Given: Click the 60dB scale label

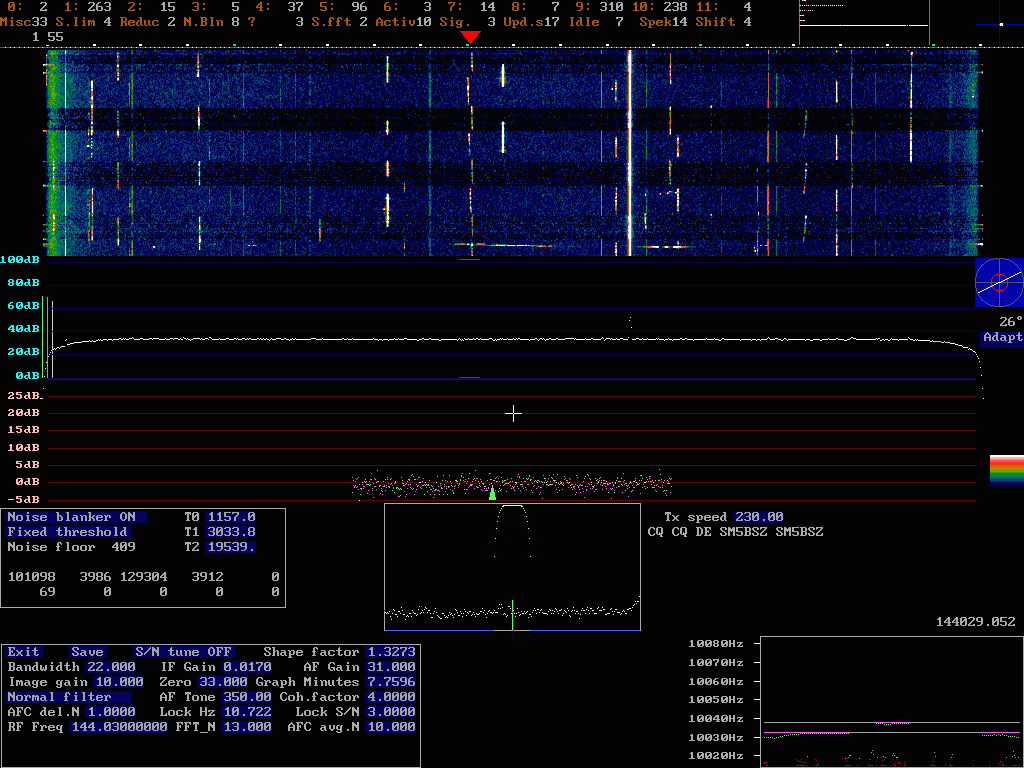Looking at the screenshot, I should pyautogui.click(x=24, y=306).
